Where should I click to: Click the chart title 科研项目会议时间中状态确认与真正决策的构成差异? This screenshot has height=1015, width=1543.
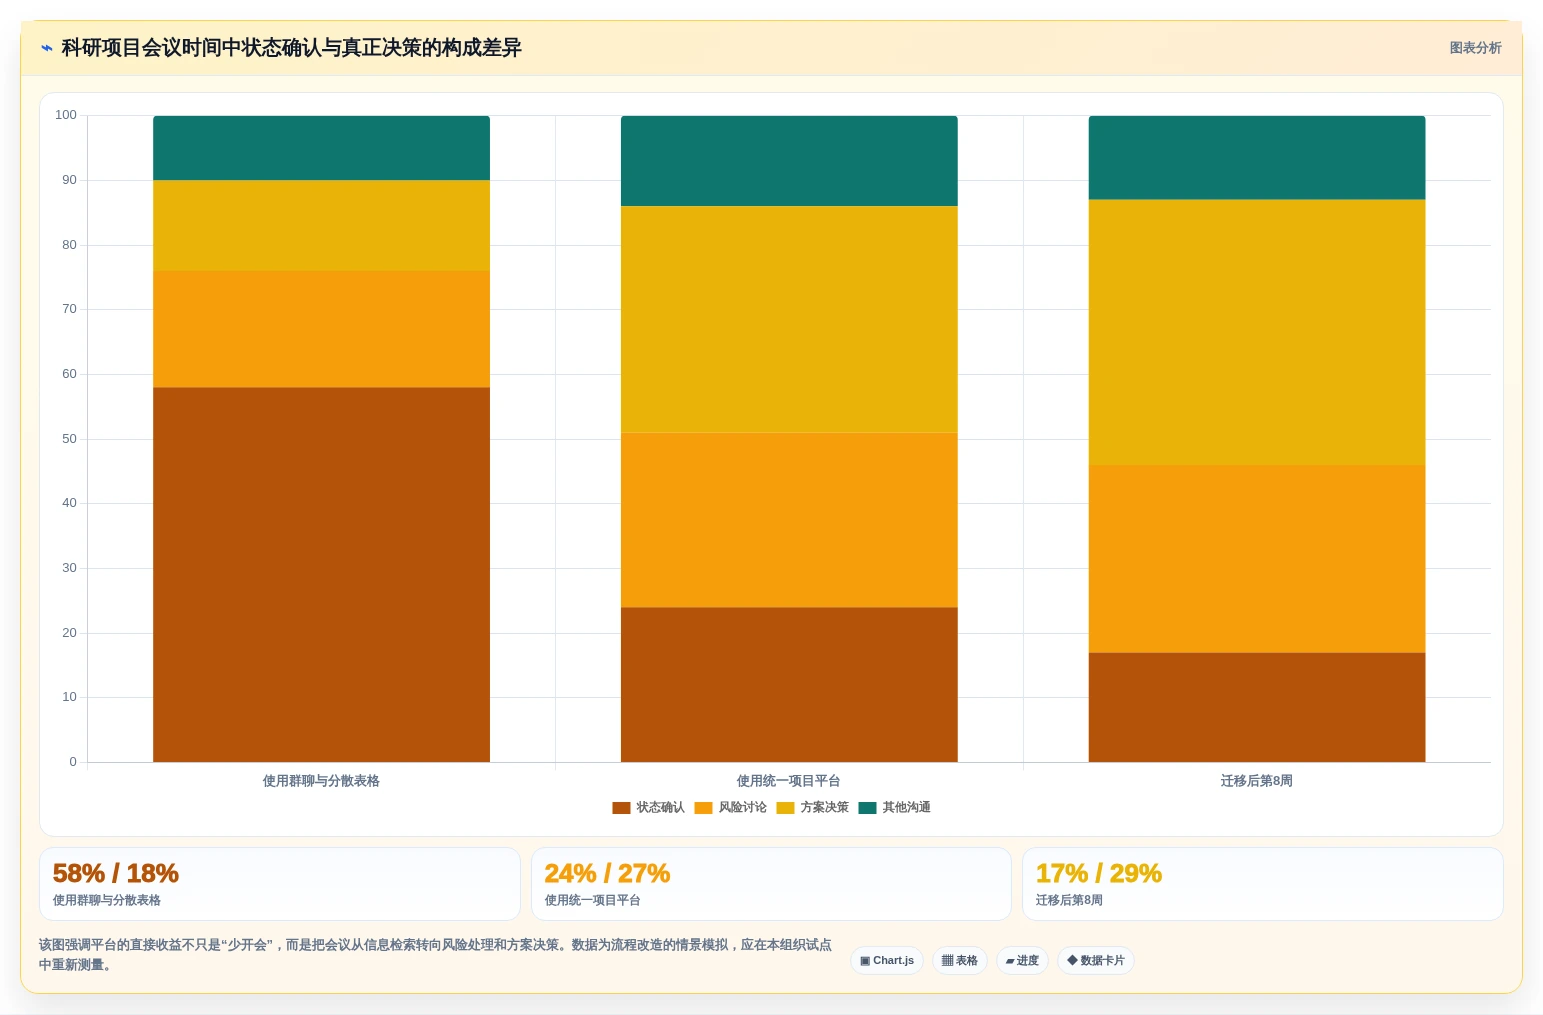coord(291,48)
